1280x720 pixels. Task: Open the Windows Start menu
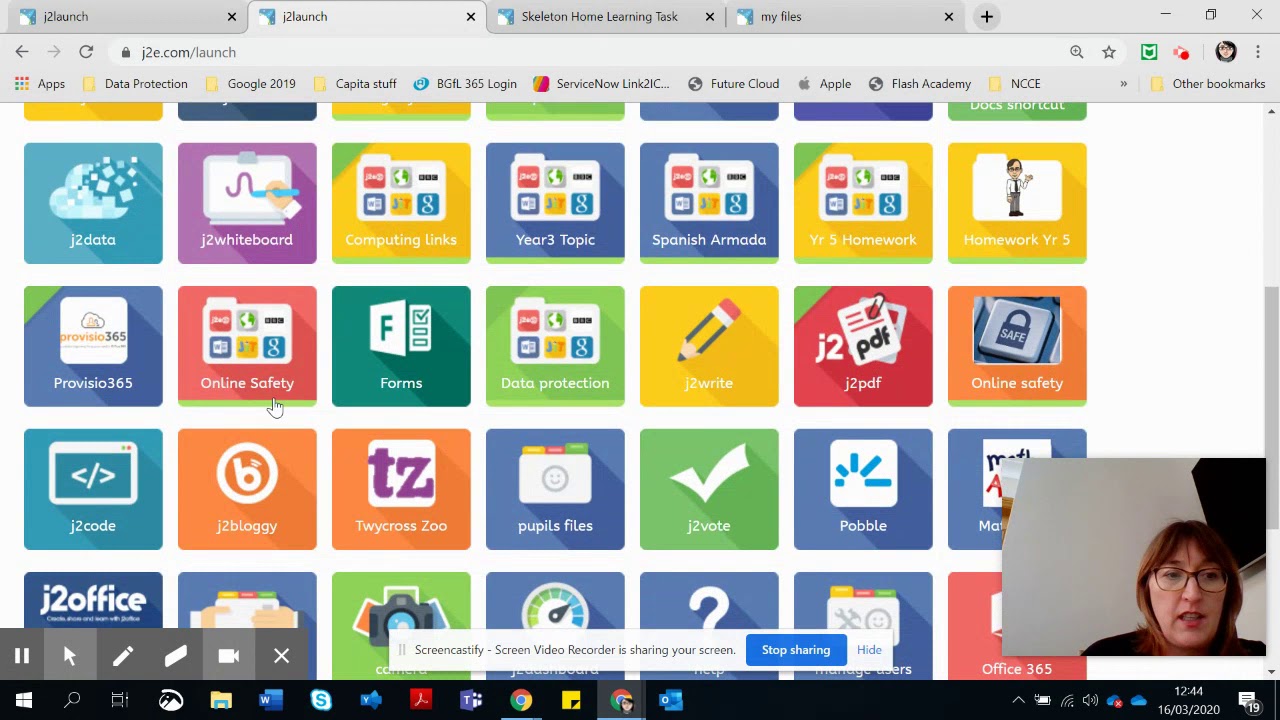tap(24, 700)
